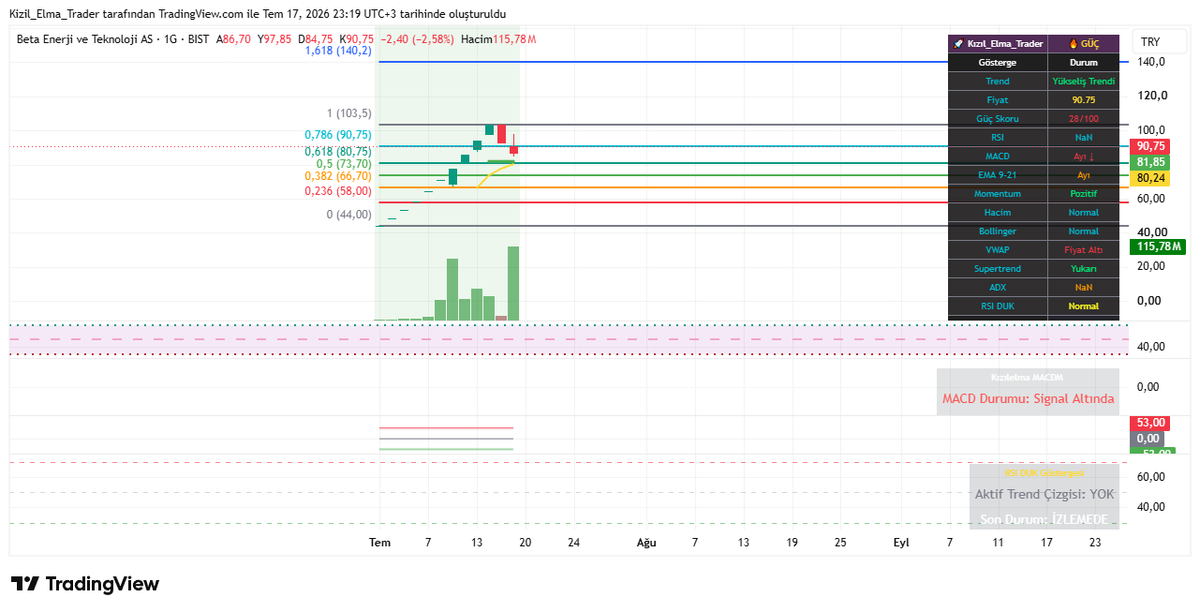Click the Ağu month label on time axis
This screenshot has width=1200, height=612.
(x=647, y=542)
